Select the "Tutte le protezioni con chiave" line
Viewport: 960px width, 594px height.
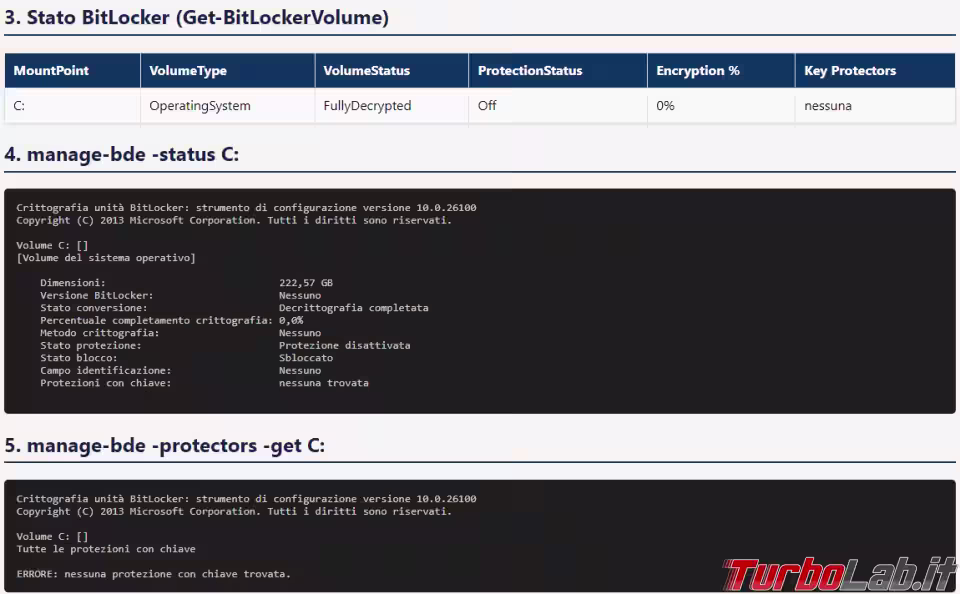[x=106, y=549]
